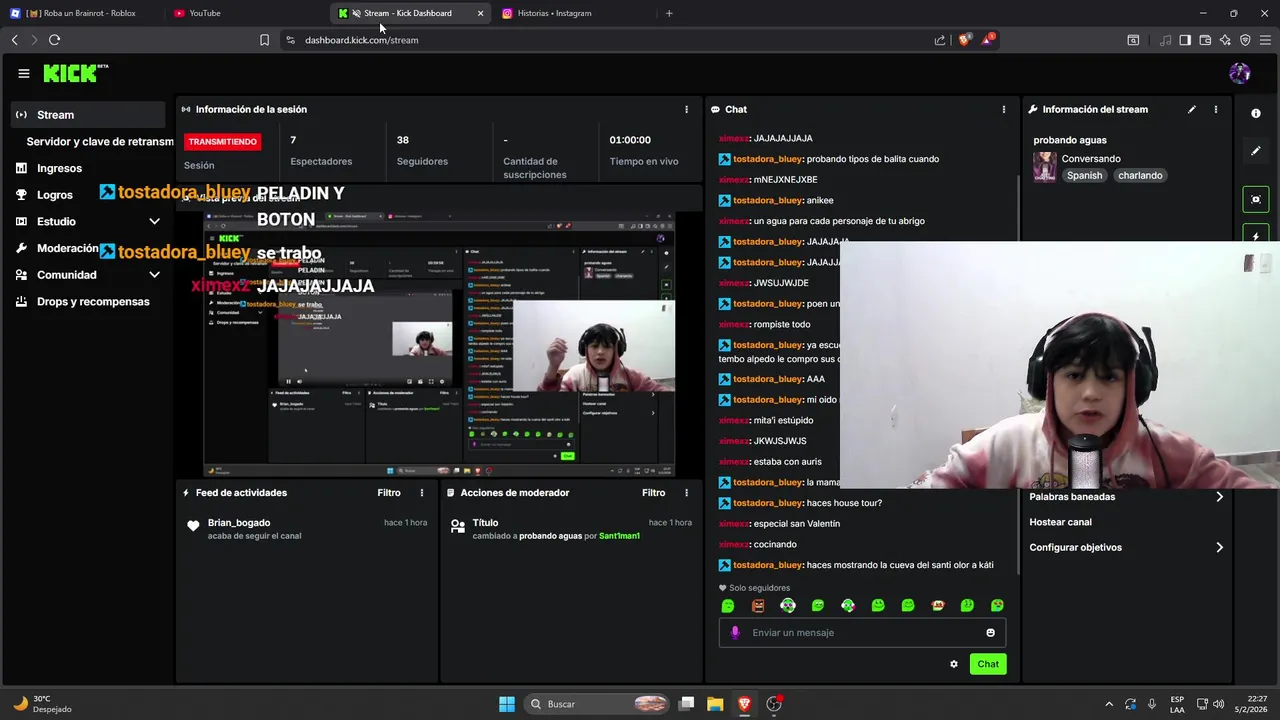Click the Spanish language tag
Image resolution: width=1280 pixels, height=720 pixels.
point(1084,175)
